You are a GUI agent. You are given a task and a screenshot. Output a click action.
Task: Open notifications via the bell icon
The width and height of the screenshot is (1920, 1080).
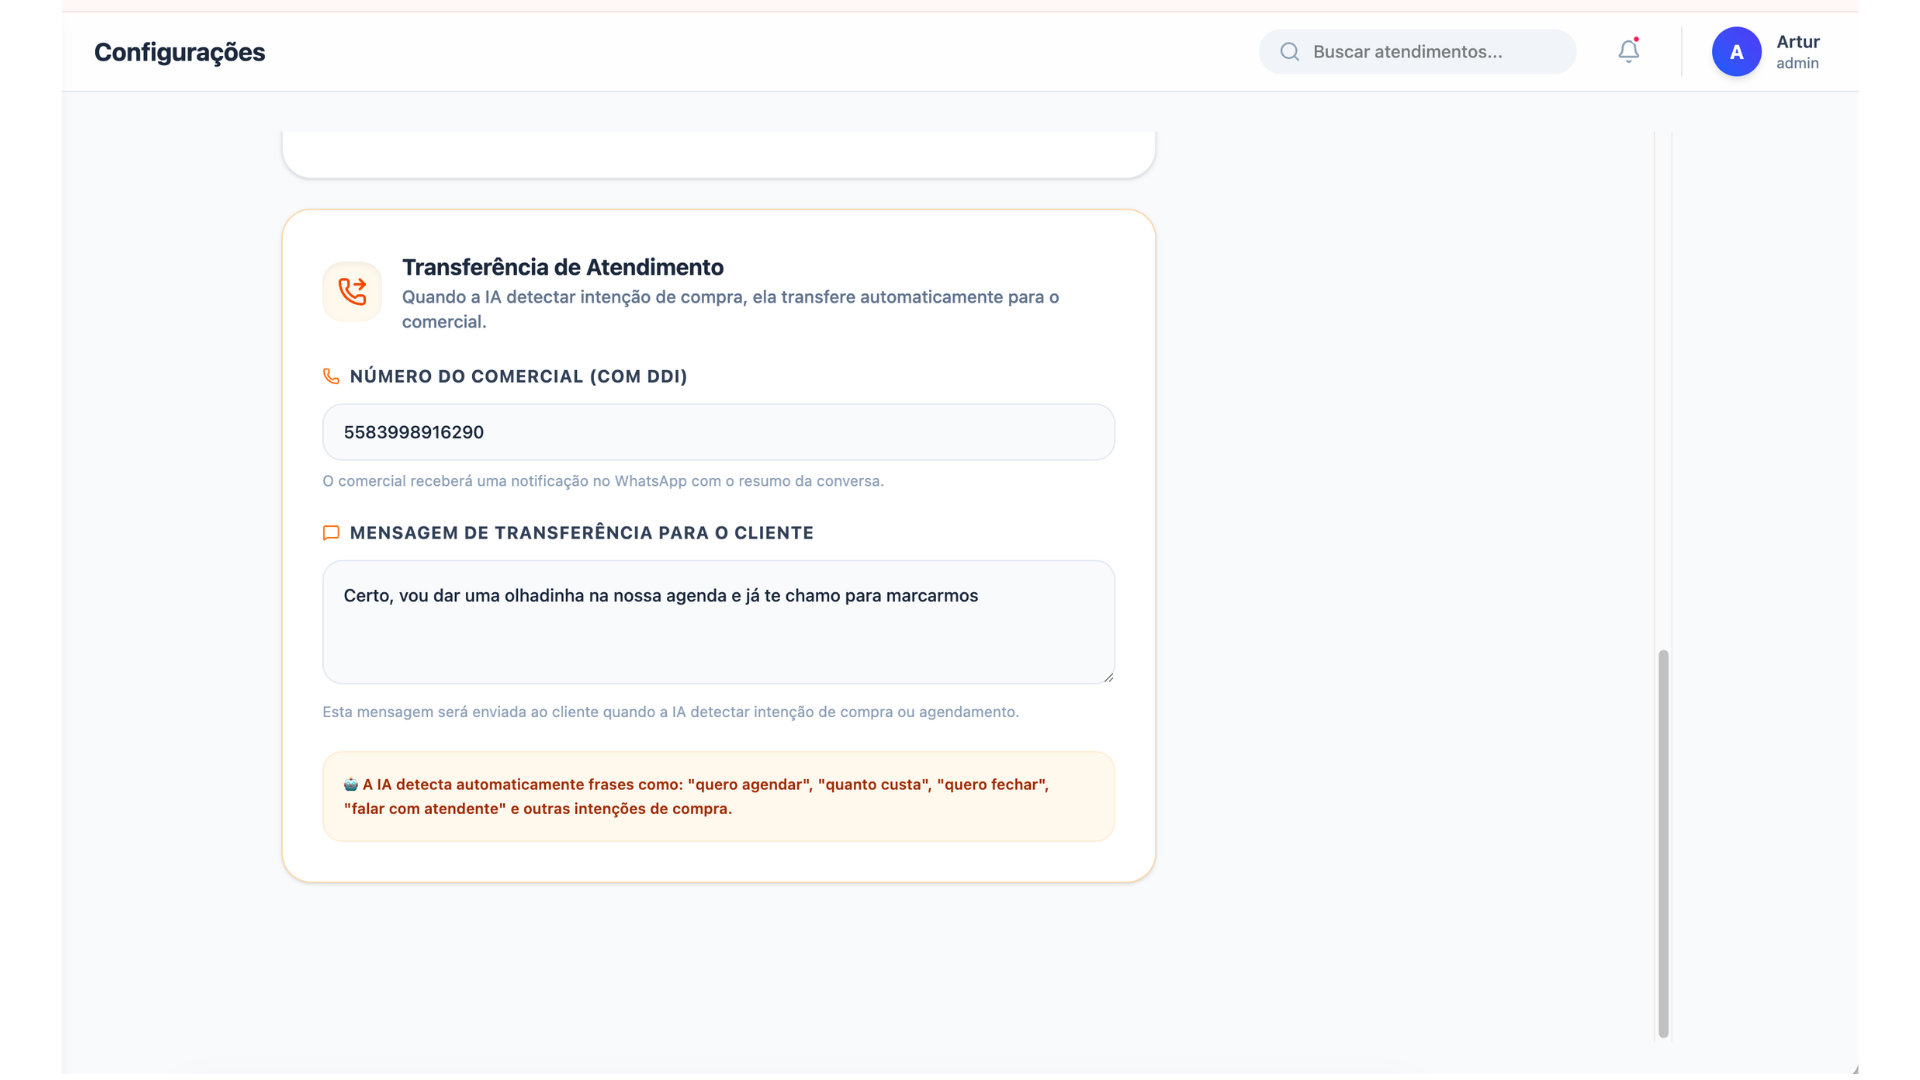point(1628,52)
